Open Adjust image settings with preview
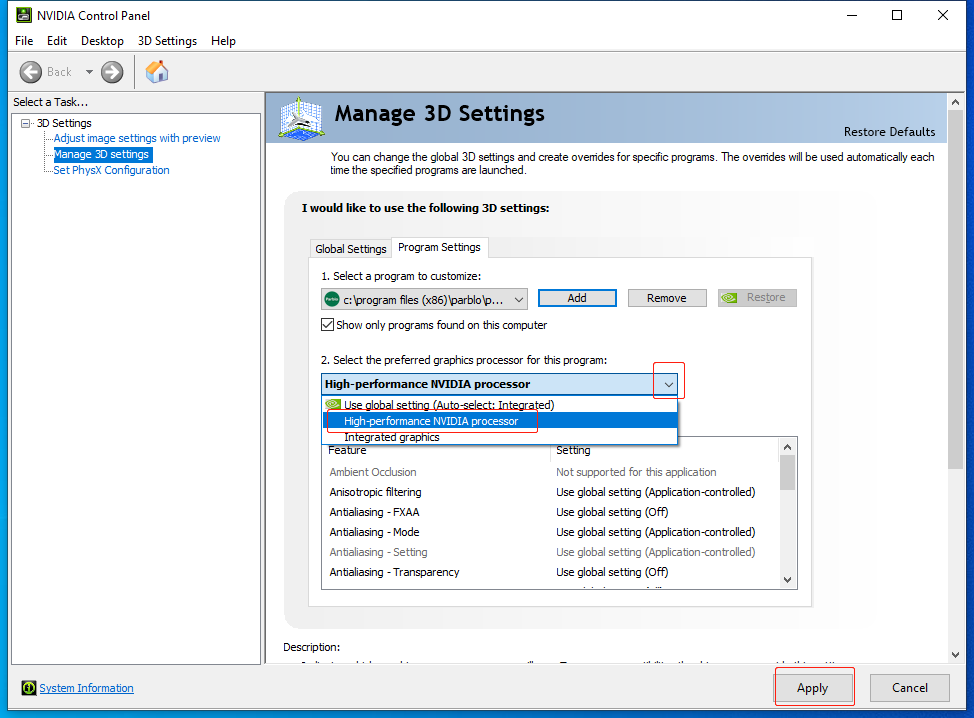 click(137, 138)
